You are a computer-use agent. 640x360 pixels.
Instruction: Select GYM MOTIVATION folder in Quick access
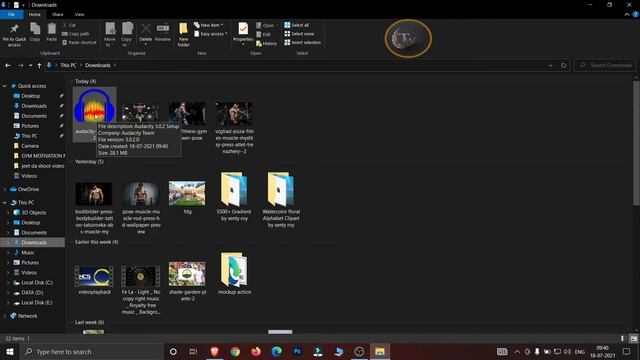tap(39, 156)
